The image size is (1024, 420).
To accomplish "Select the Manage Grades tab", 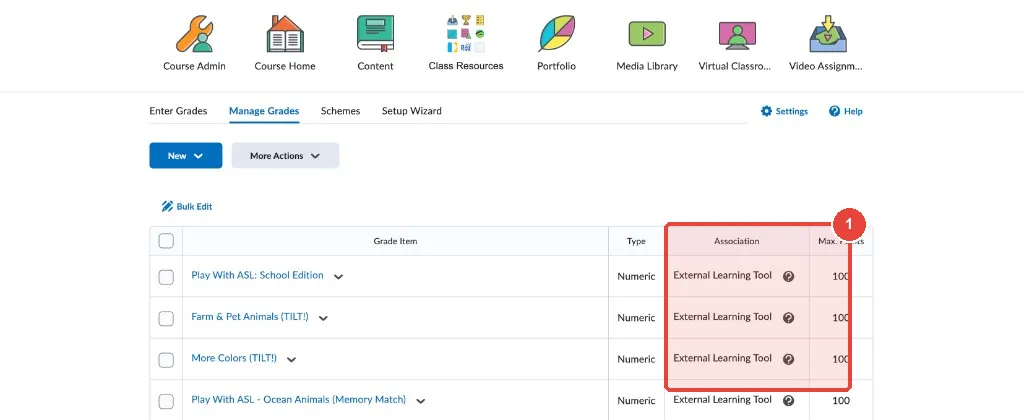I will 264,111.
